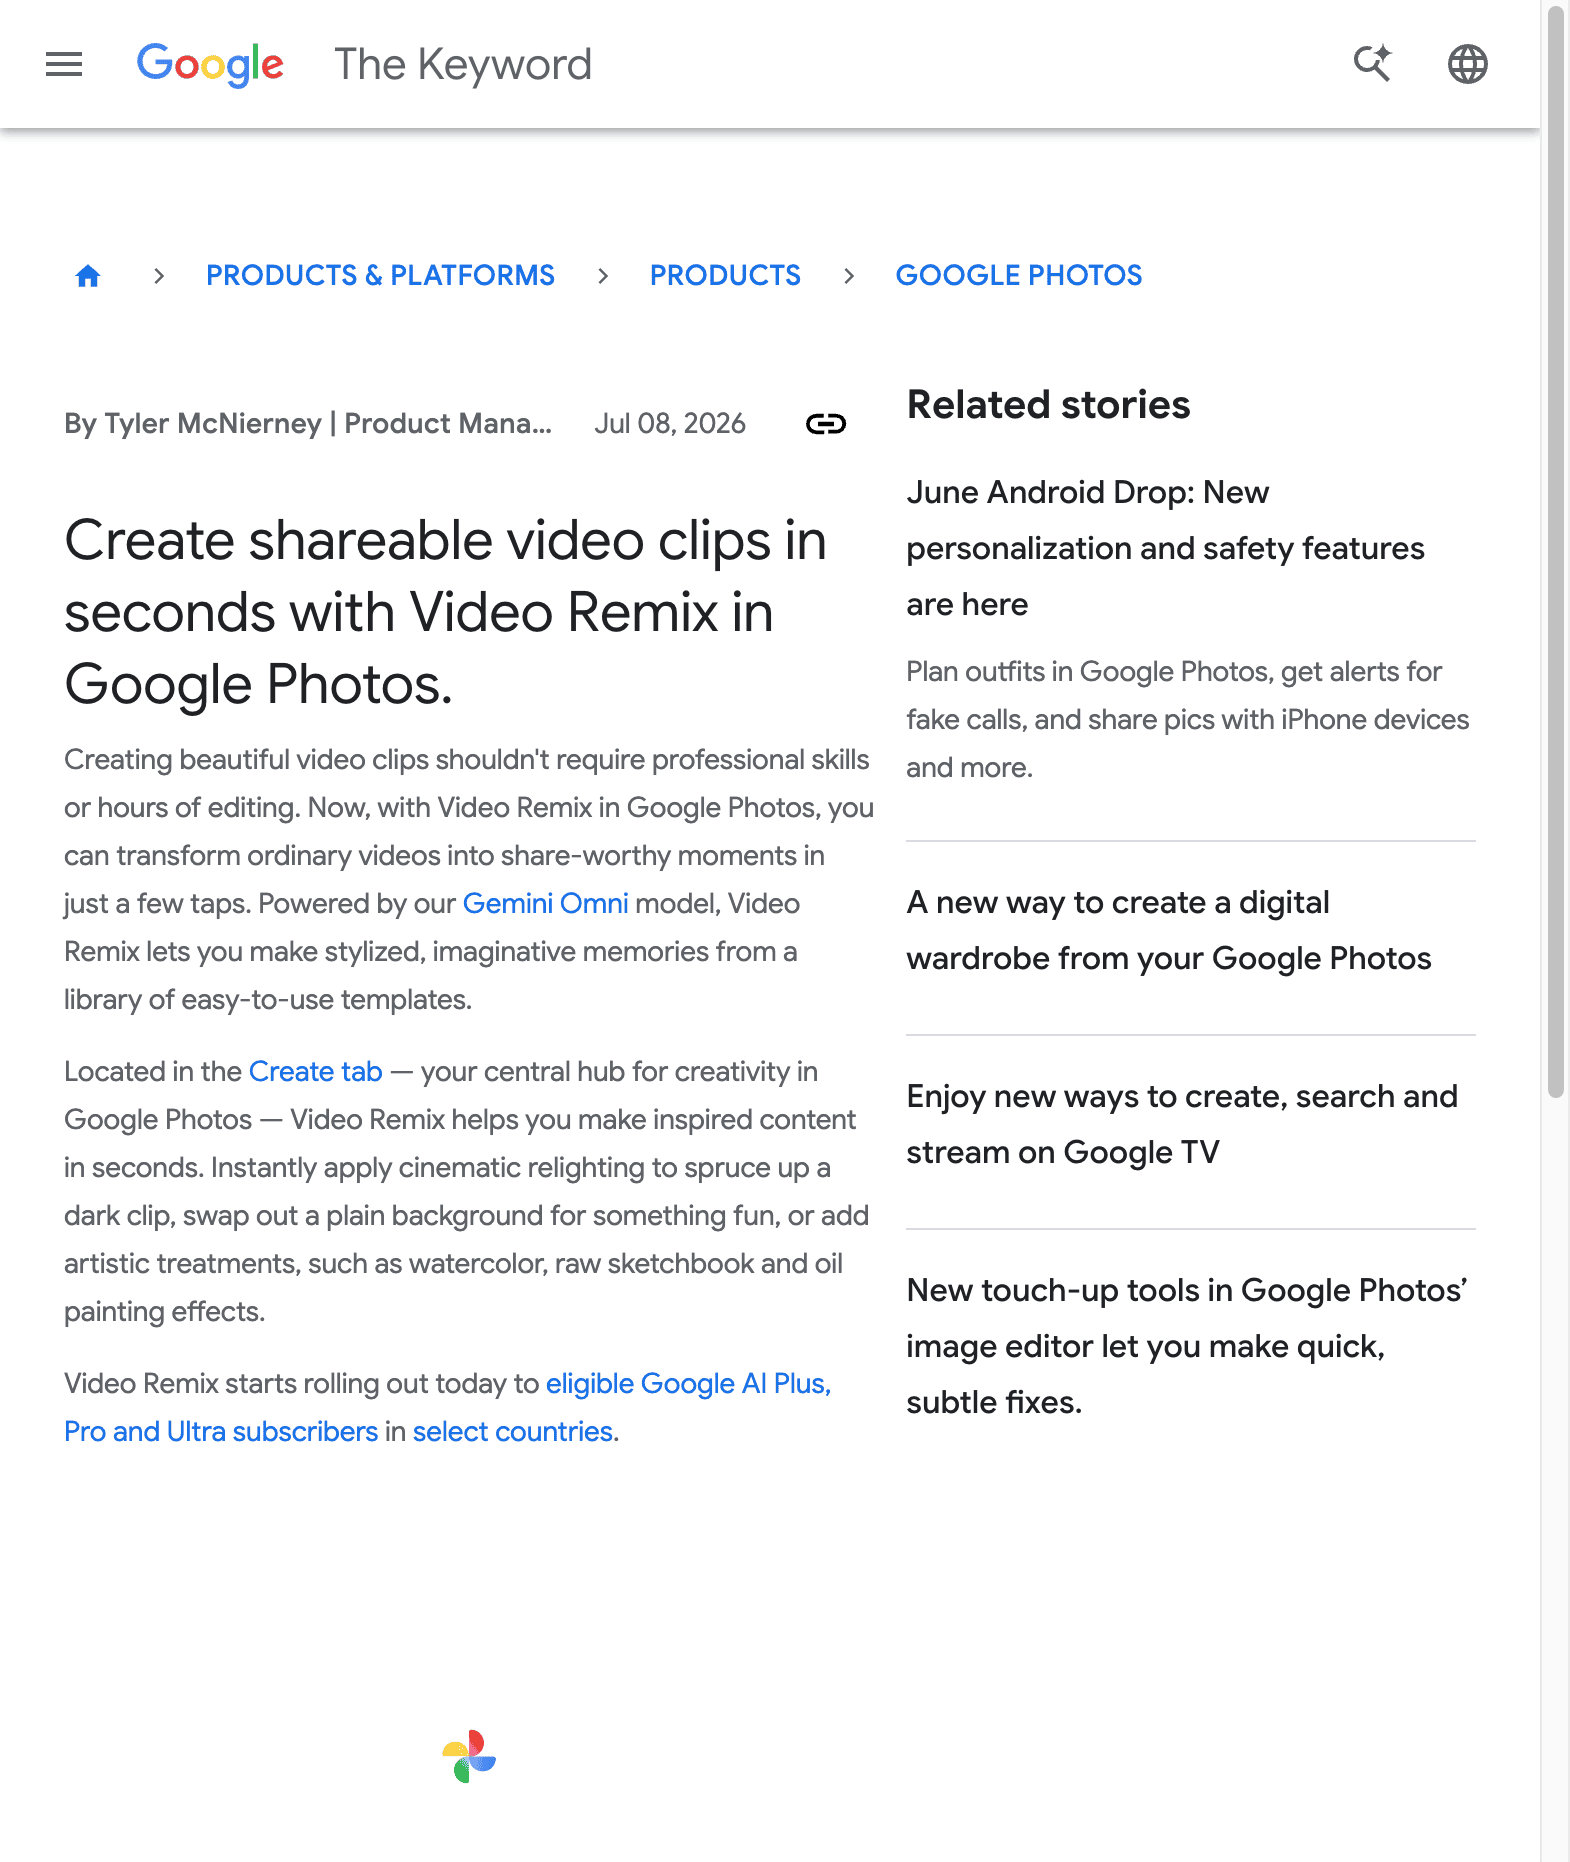Viewport: 1570px width, 1862px height.
Task: Open The Keyword blog title
Action: tap(463, 65)
